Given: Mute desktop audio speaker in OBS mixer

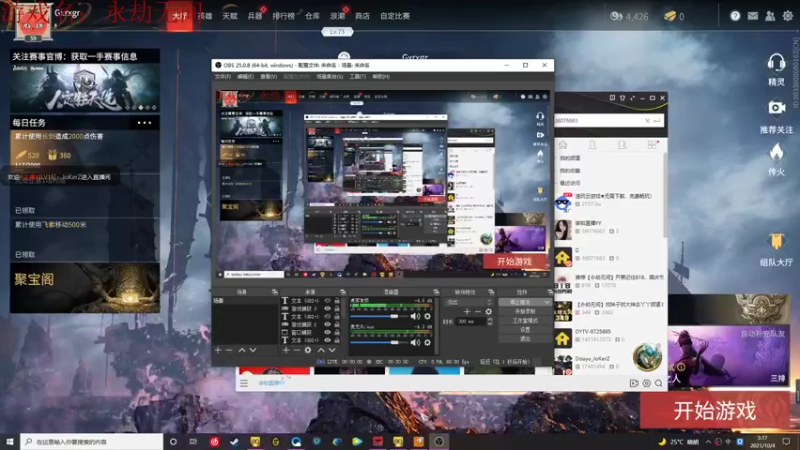Looking at the screenshot, I should pyautogui.click(x=415, y=316).
